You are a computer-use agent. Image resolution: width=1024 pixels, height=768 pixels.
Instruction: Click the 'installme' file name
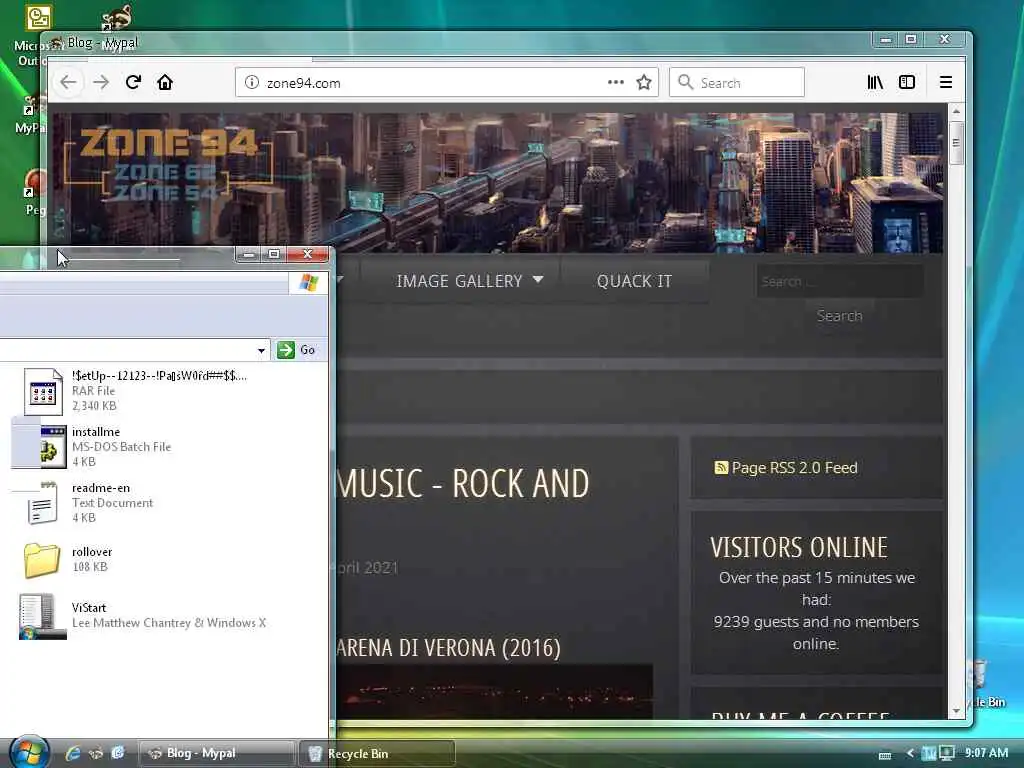[96, 432]
